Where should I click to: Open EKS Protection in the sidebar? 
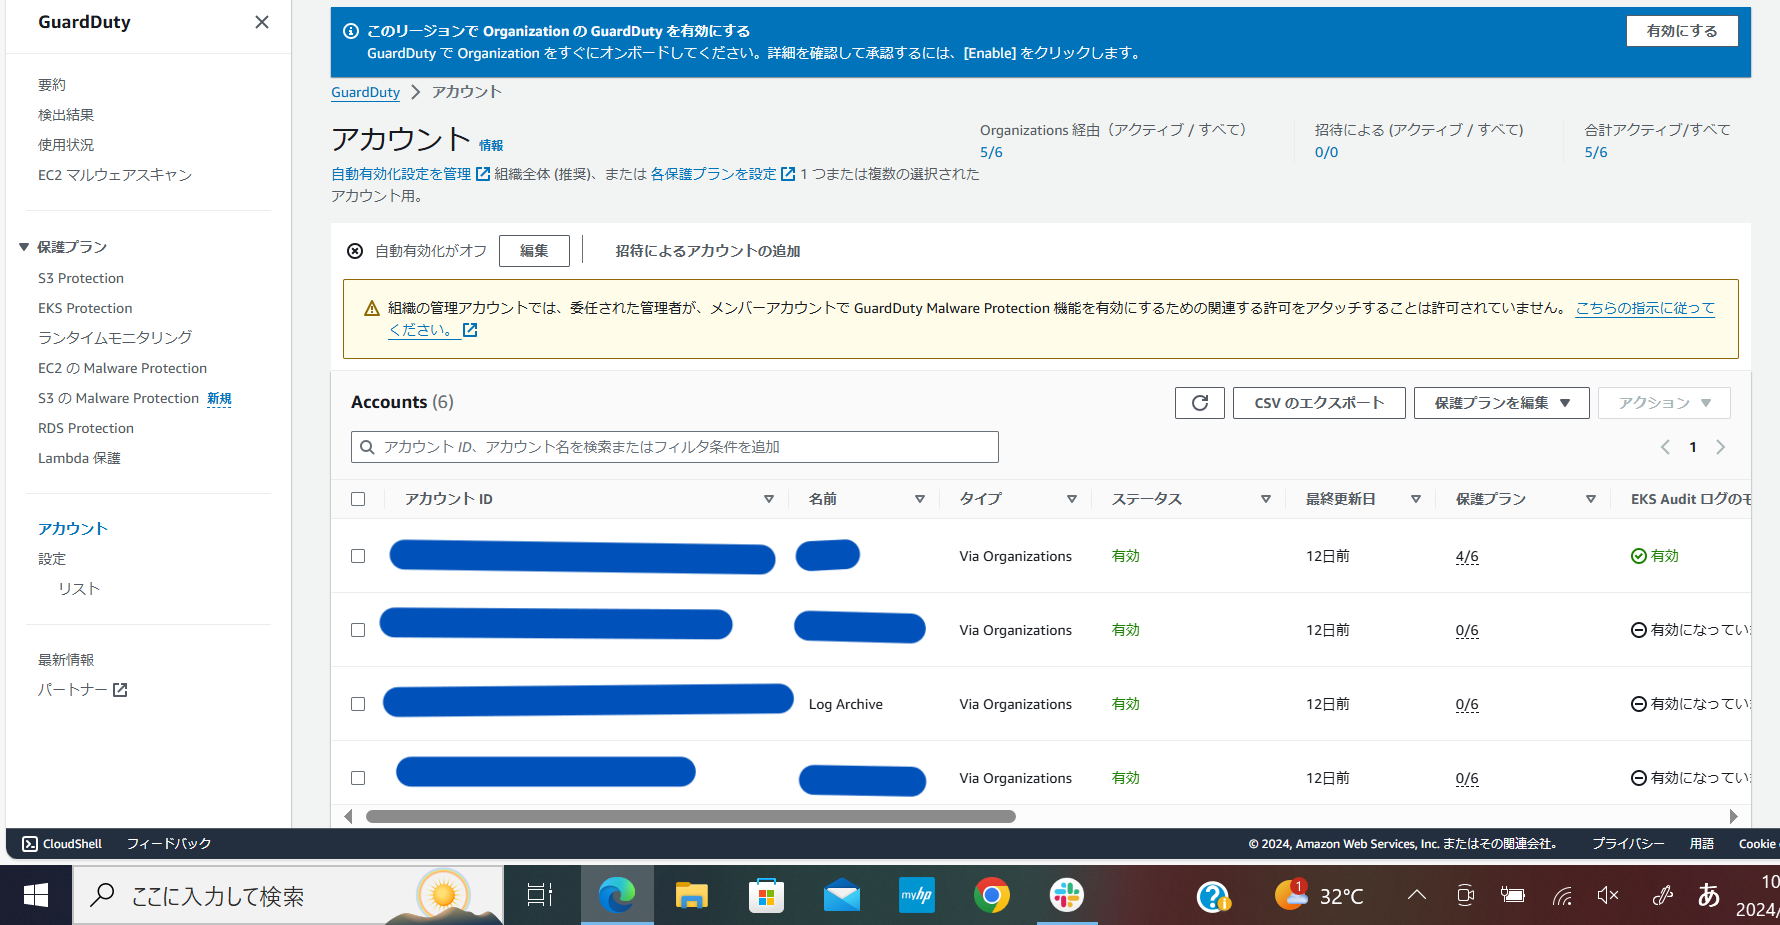pyautogui.click(x=85, y=308)
